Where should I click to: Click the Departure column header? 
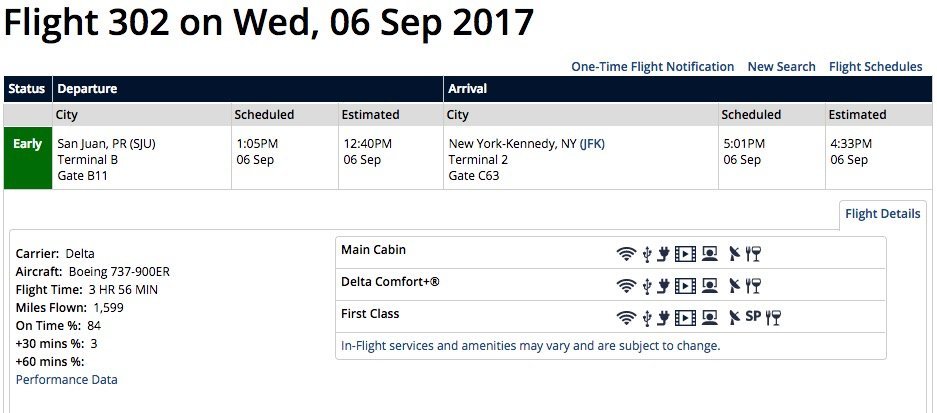pos(87,89)
